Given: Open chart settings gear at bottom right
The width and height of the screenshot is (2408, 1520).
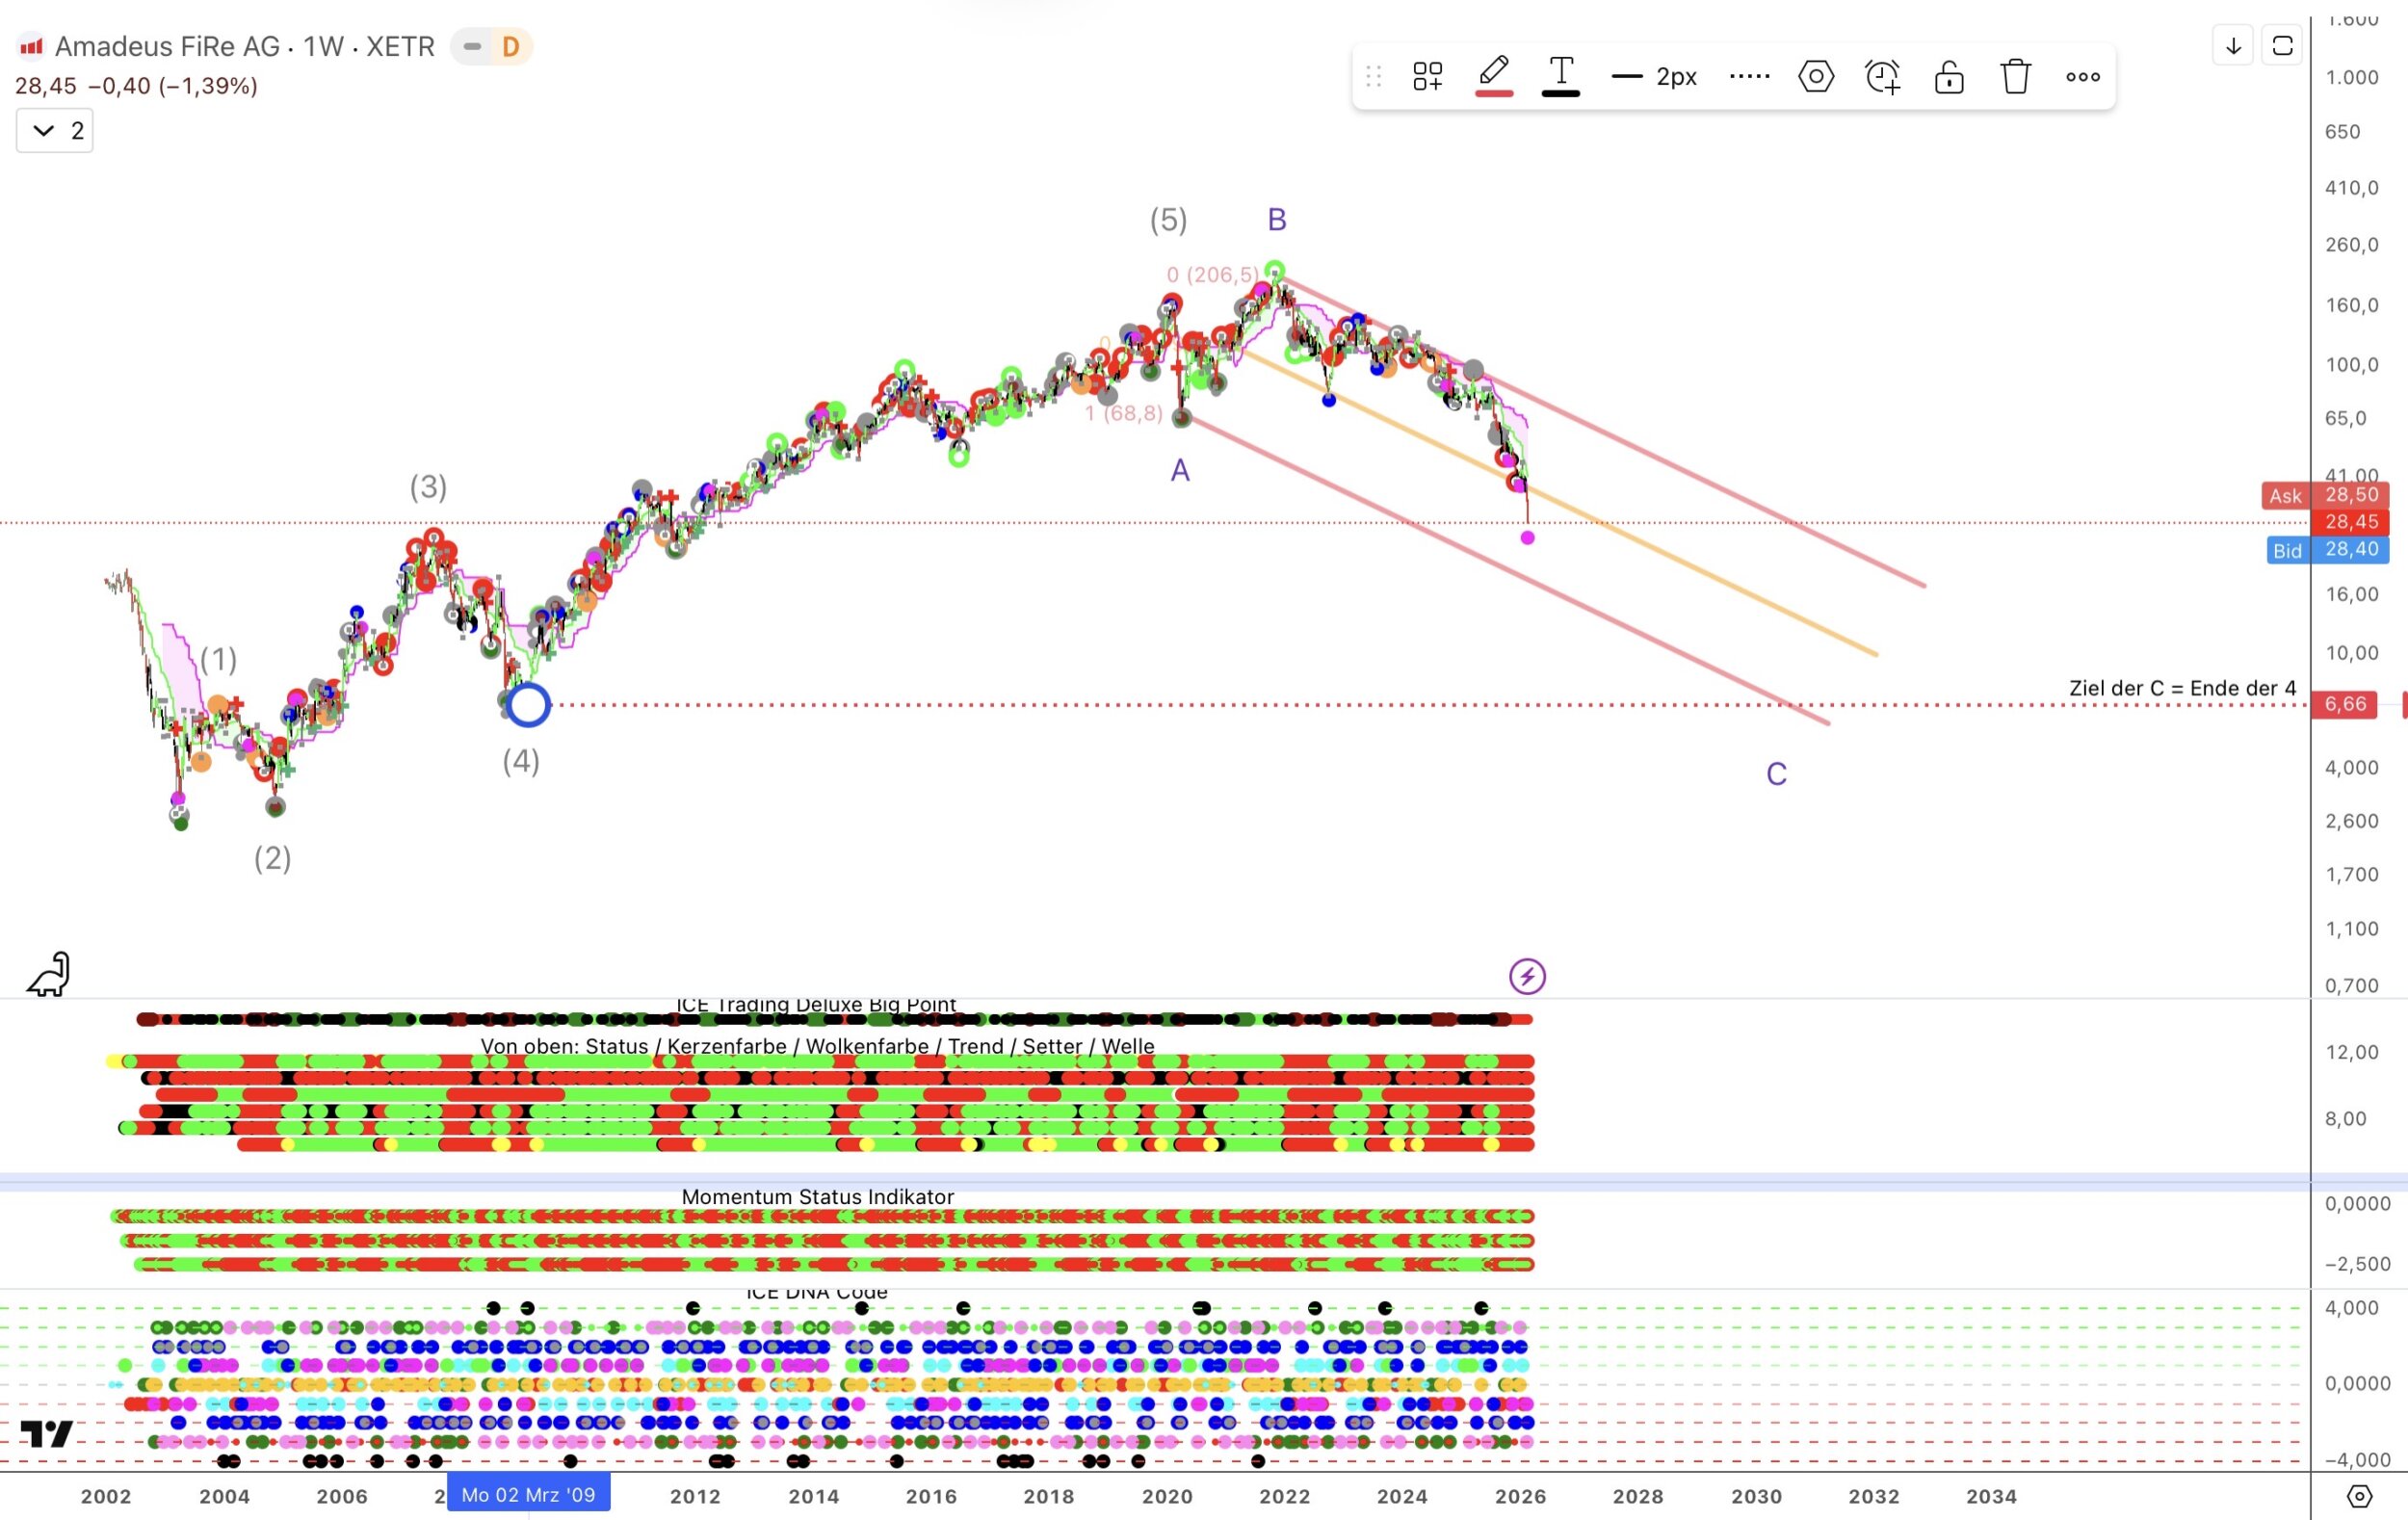Looking at the screenshot, I should click(x=2359, y=1496).
